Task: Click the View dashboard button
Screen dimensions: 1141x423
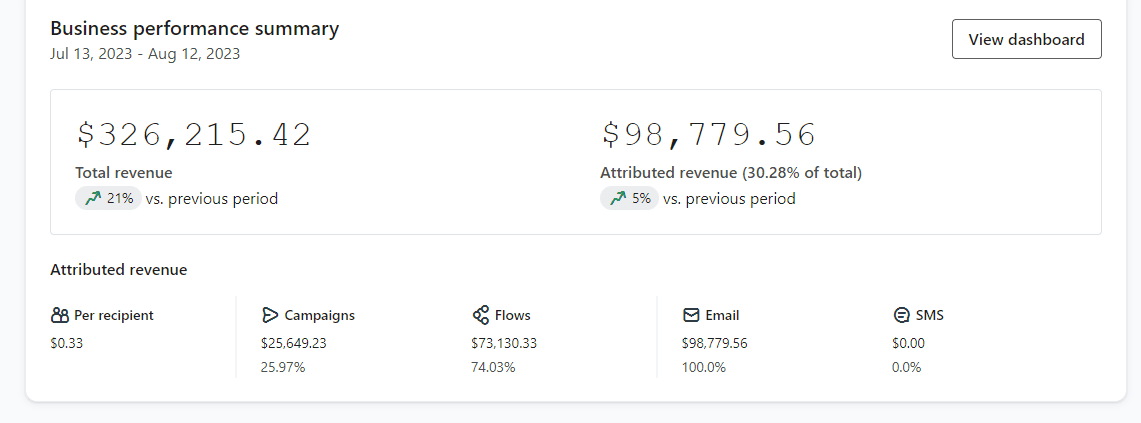Action: click(1026, 39)
